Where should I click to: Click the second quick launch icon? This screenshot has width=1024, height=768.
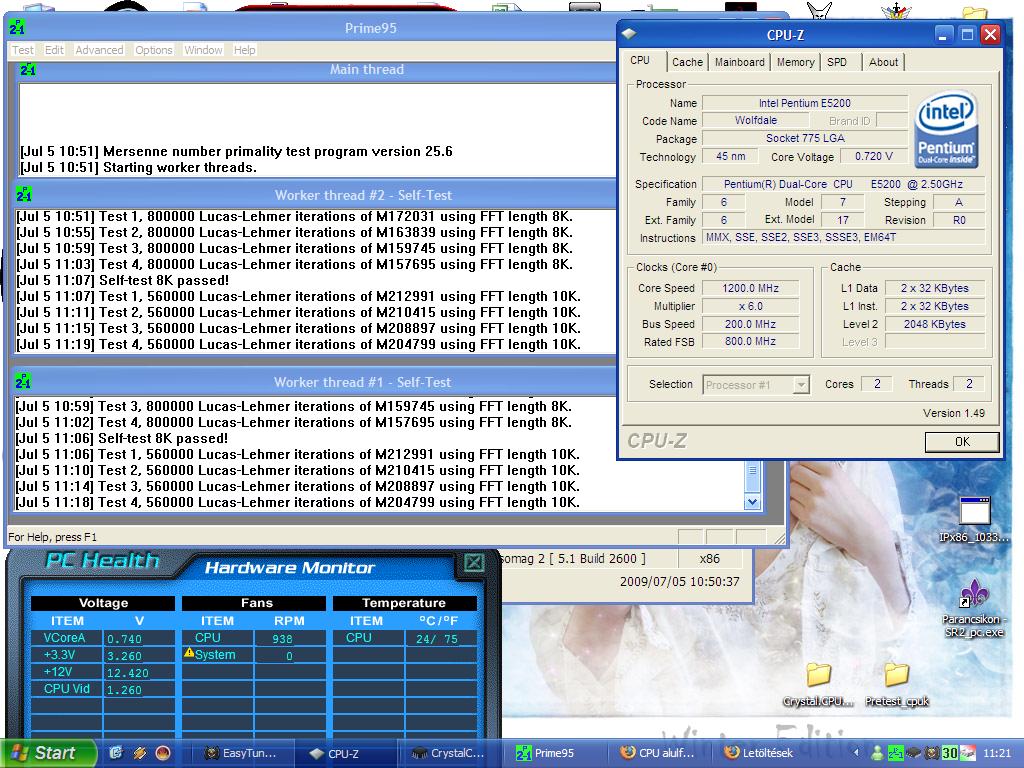point(140,753)
